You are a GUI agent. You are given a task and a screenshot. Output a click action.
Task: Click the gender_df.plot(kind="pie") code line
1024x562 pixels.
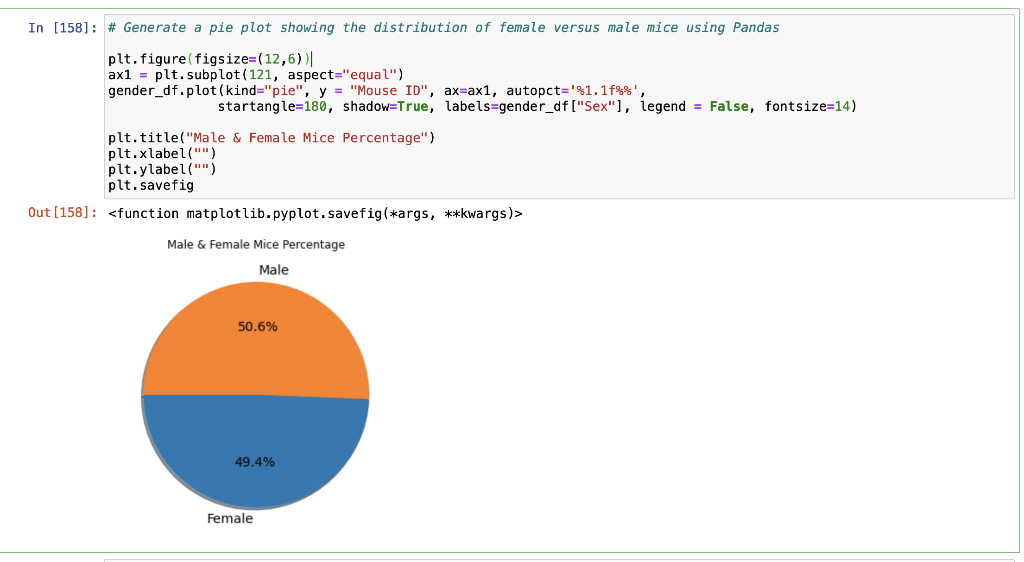click(377, 91)
